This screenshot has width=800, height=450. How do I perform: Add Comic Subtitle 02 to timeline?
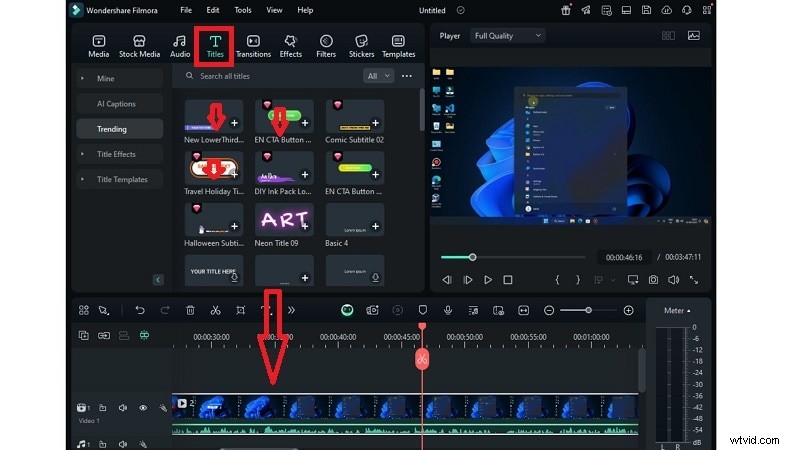click(376, 123)
